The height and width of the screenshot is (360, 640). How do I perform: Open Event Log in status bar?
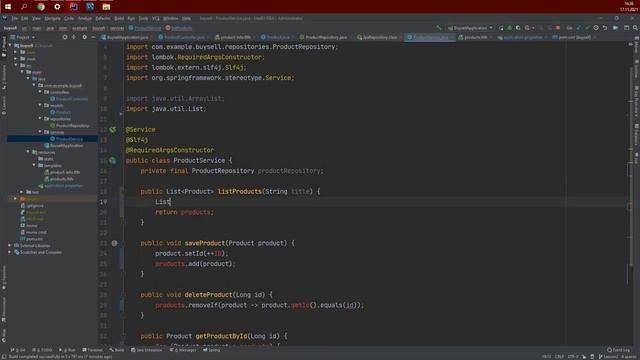[x=618, y=350]
